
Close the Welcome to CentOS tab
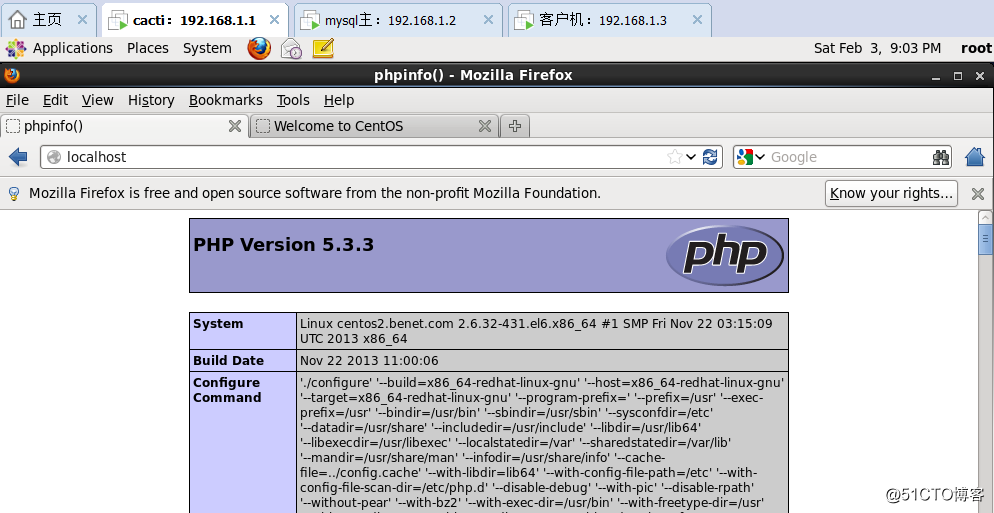point(485,126)
